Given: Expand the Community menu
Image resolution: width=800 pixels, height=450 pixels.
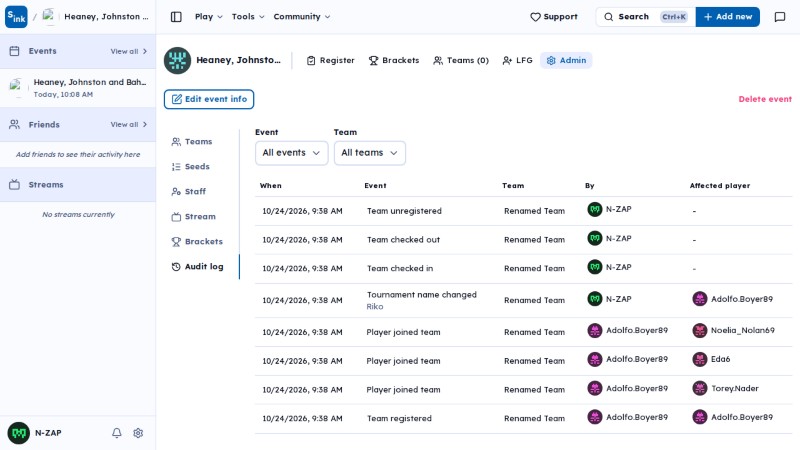Looking at the screenshot, I should [x=302, y=17].
